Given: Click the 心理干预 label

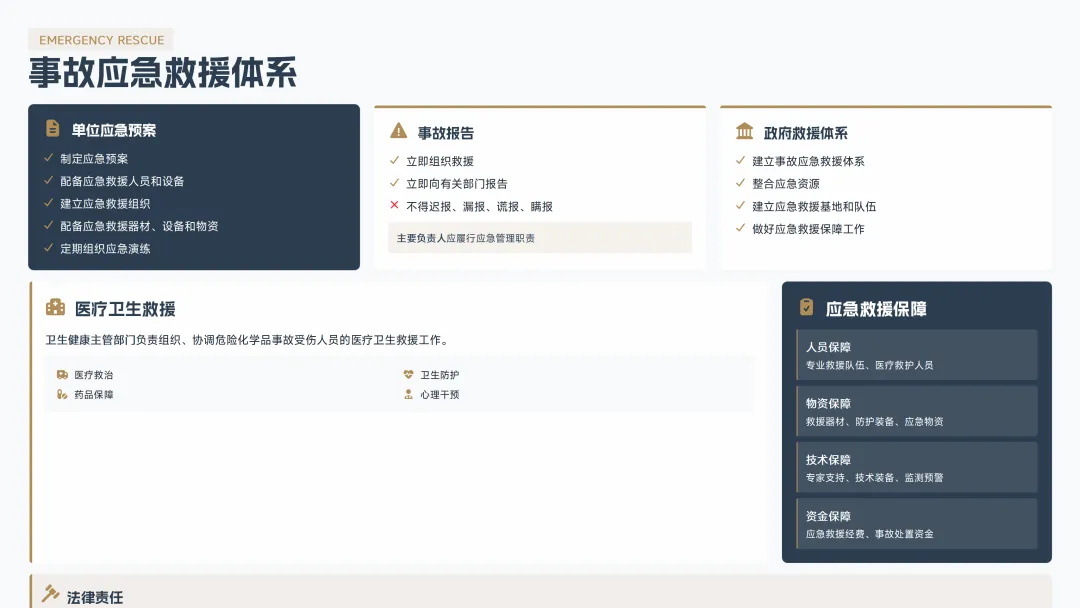Looking at the screenshot, I should tap(439, 395).
